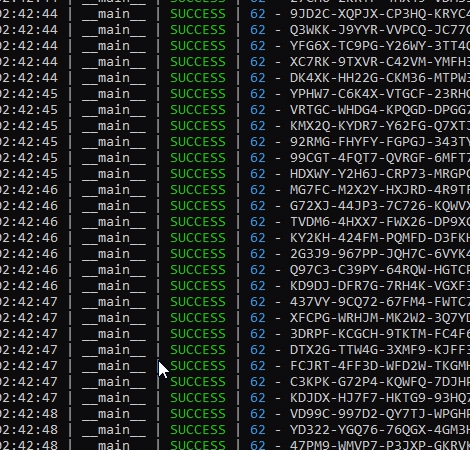
Task: Click SUCCESS on the XC7RK-9TXVR row
Action: (x=198, y=62)
